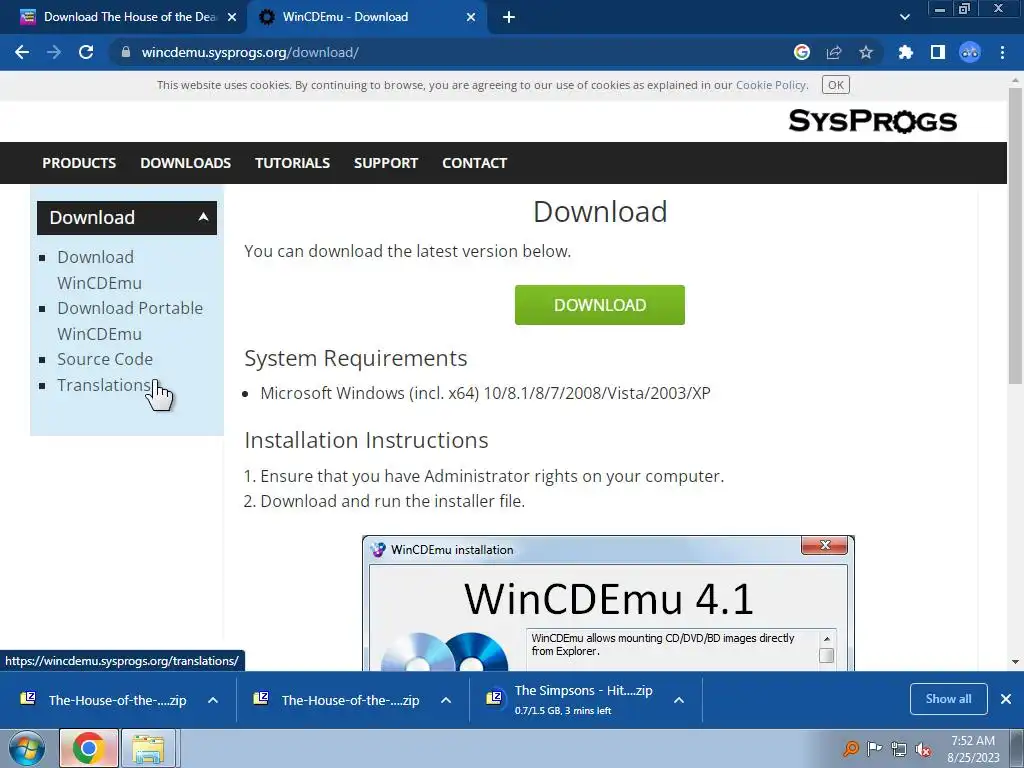Open the Chrome profile avatar
Screen dimensions: 1024x768
[970, 52]
